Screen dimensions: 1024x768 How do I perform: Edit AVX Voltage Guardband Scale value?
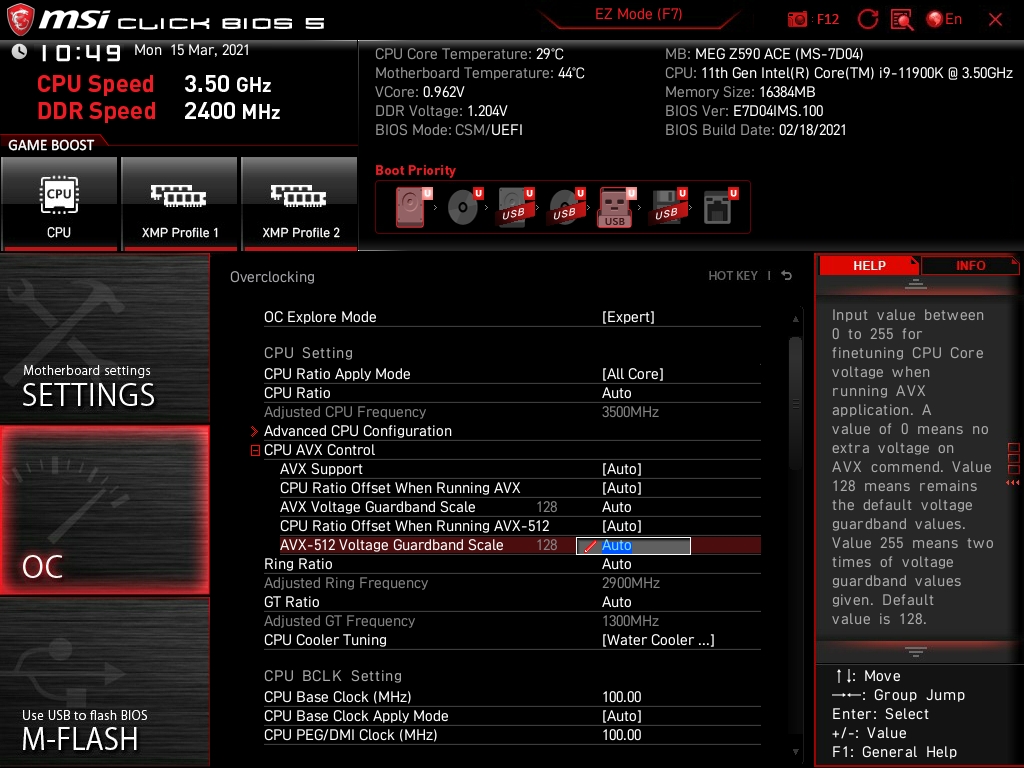[616, 507]
